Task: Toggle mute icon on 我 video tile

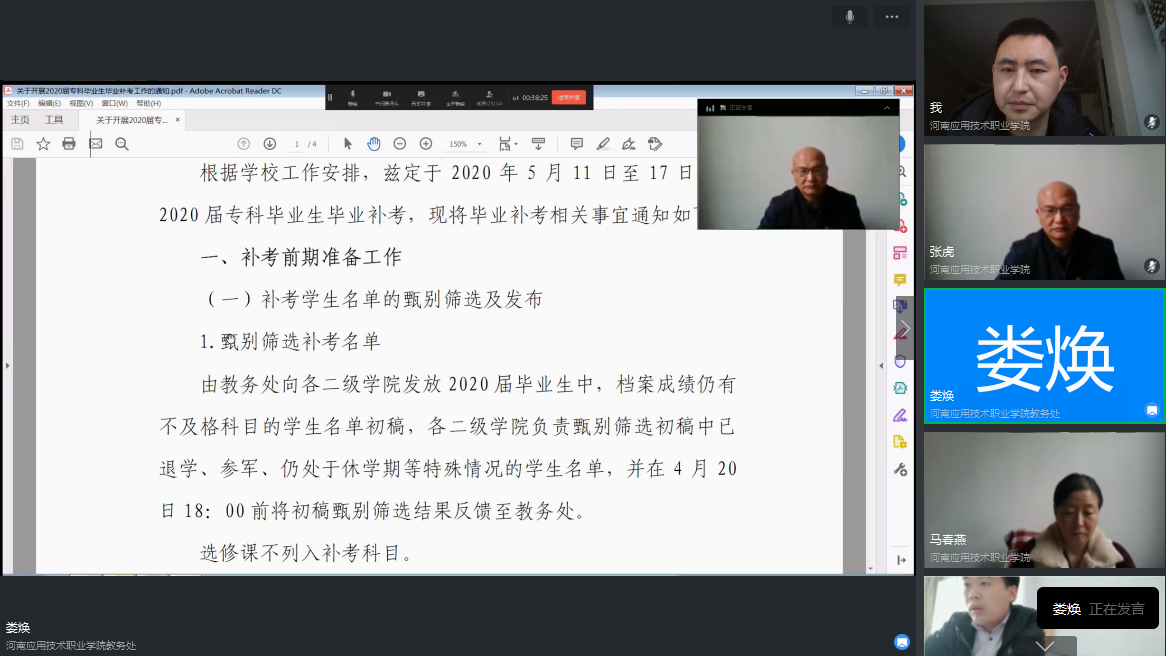Action: tap(1152, 122)
